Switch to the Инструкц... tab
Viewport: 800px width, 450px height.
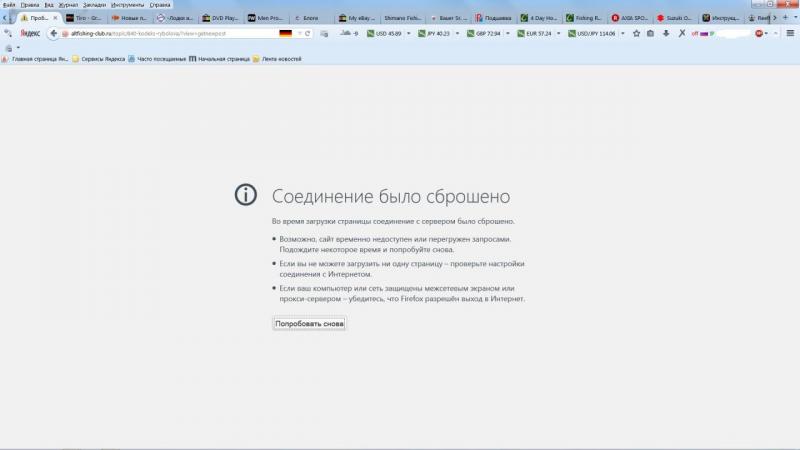(x=720, y=18)
